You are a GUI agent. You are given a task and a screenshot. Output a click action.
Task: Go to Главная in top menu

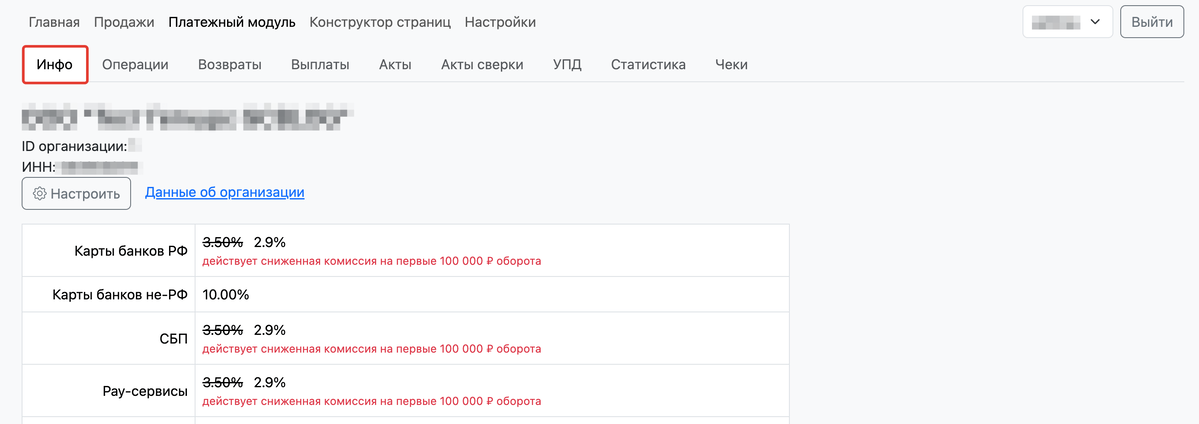(54, 22)
